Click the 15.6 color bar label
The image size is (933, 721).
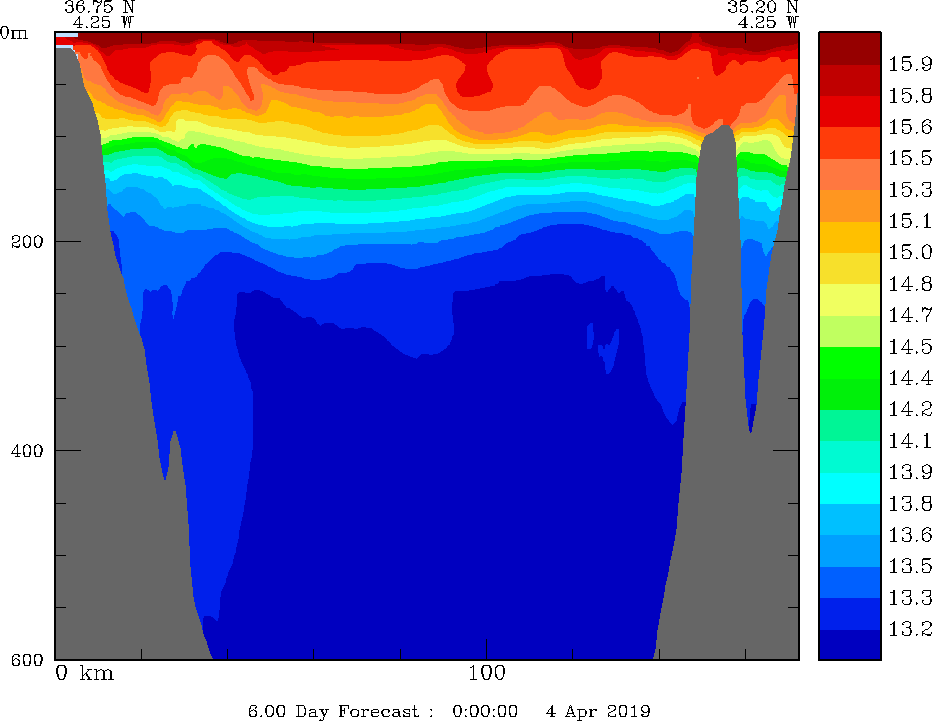[x=910, y=127]
